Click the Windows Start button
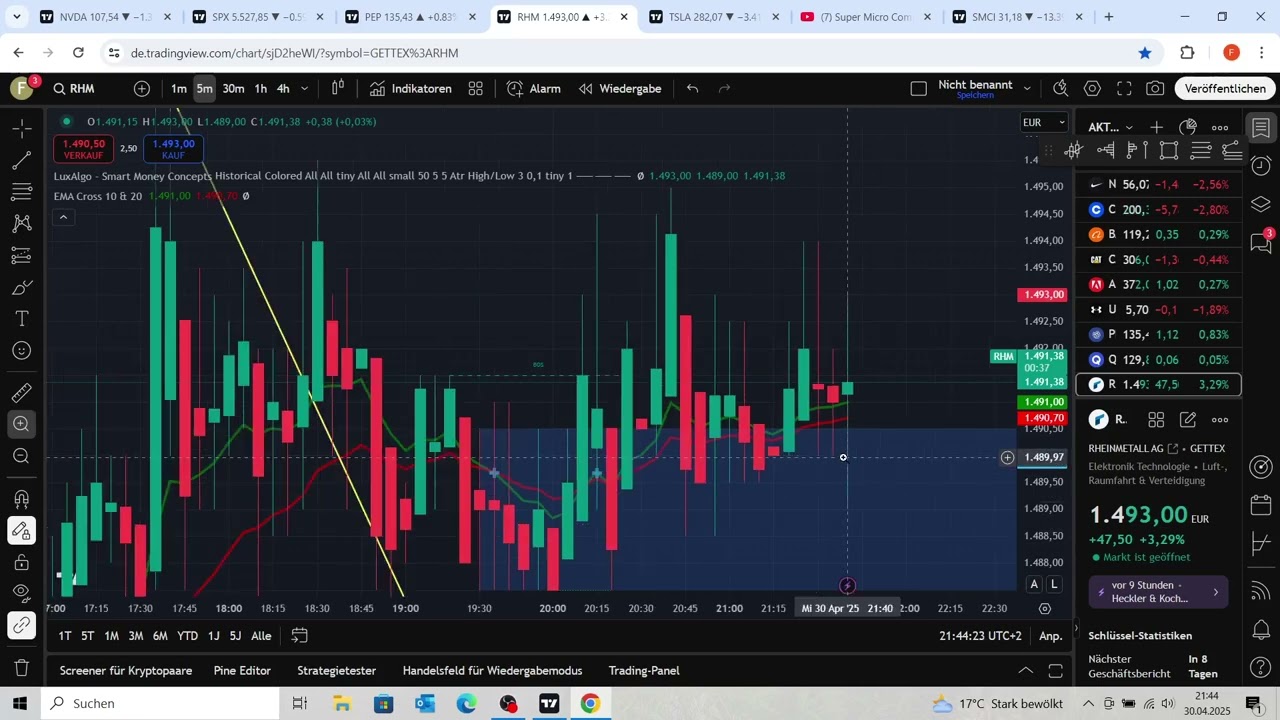 20,704
